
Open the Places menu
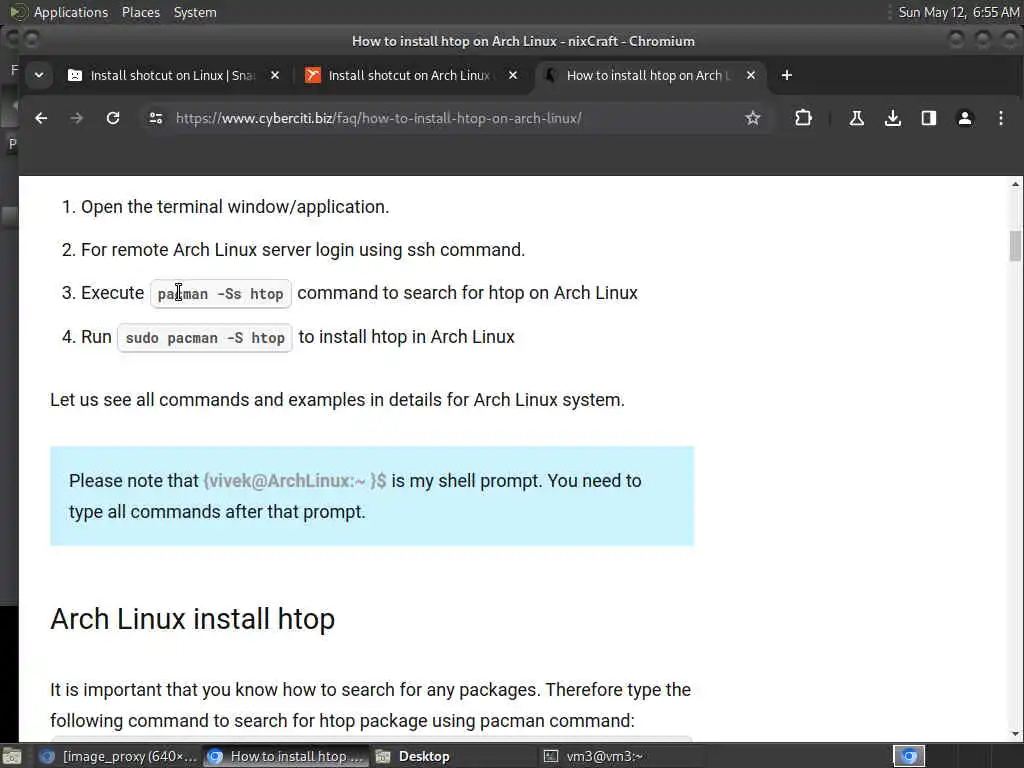pyautogui.click(x=141, y=12)
